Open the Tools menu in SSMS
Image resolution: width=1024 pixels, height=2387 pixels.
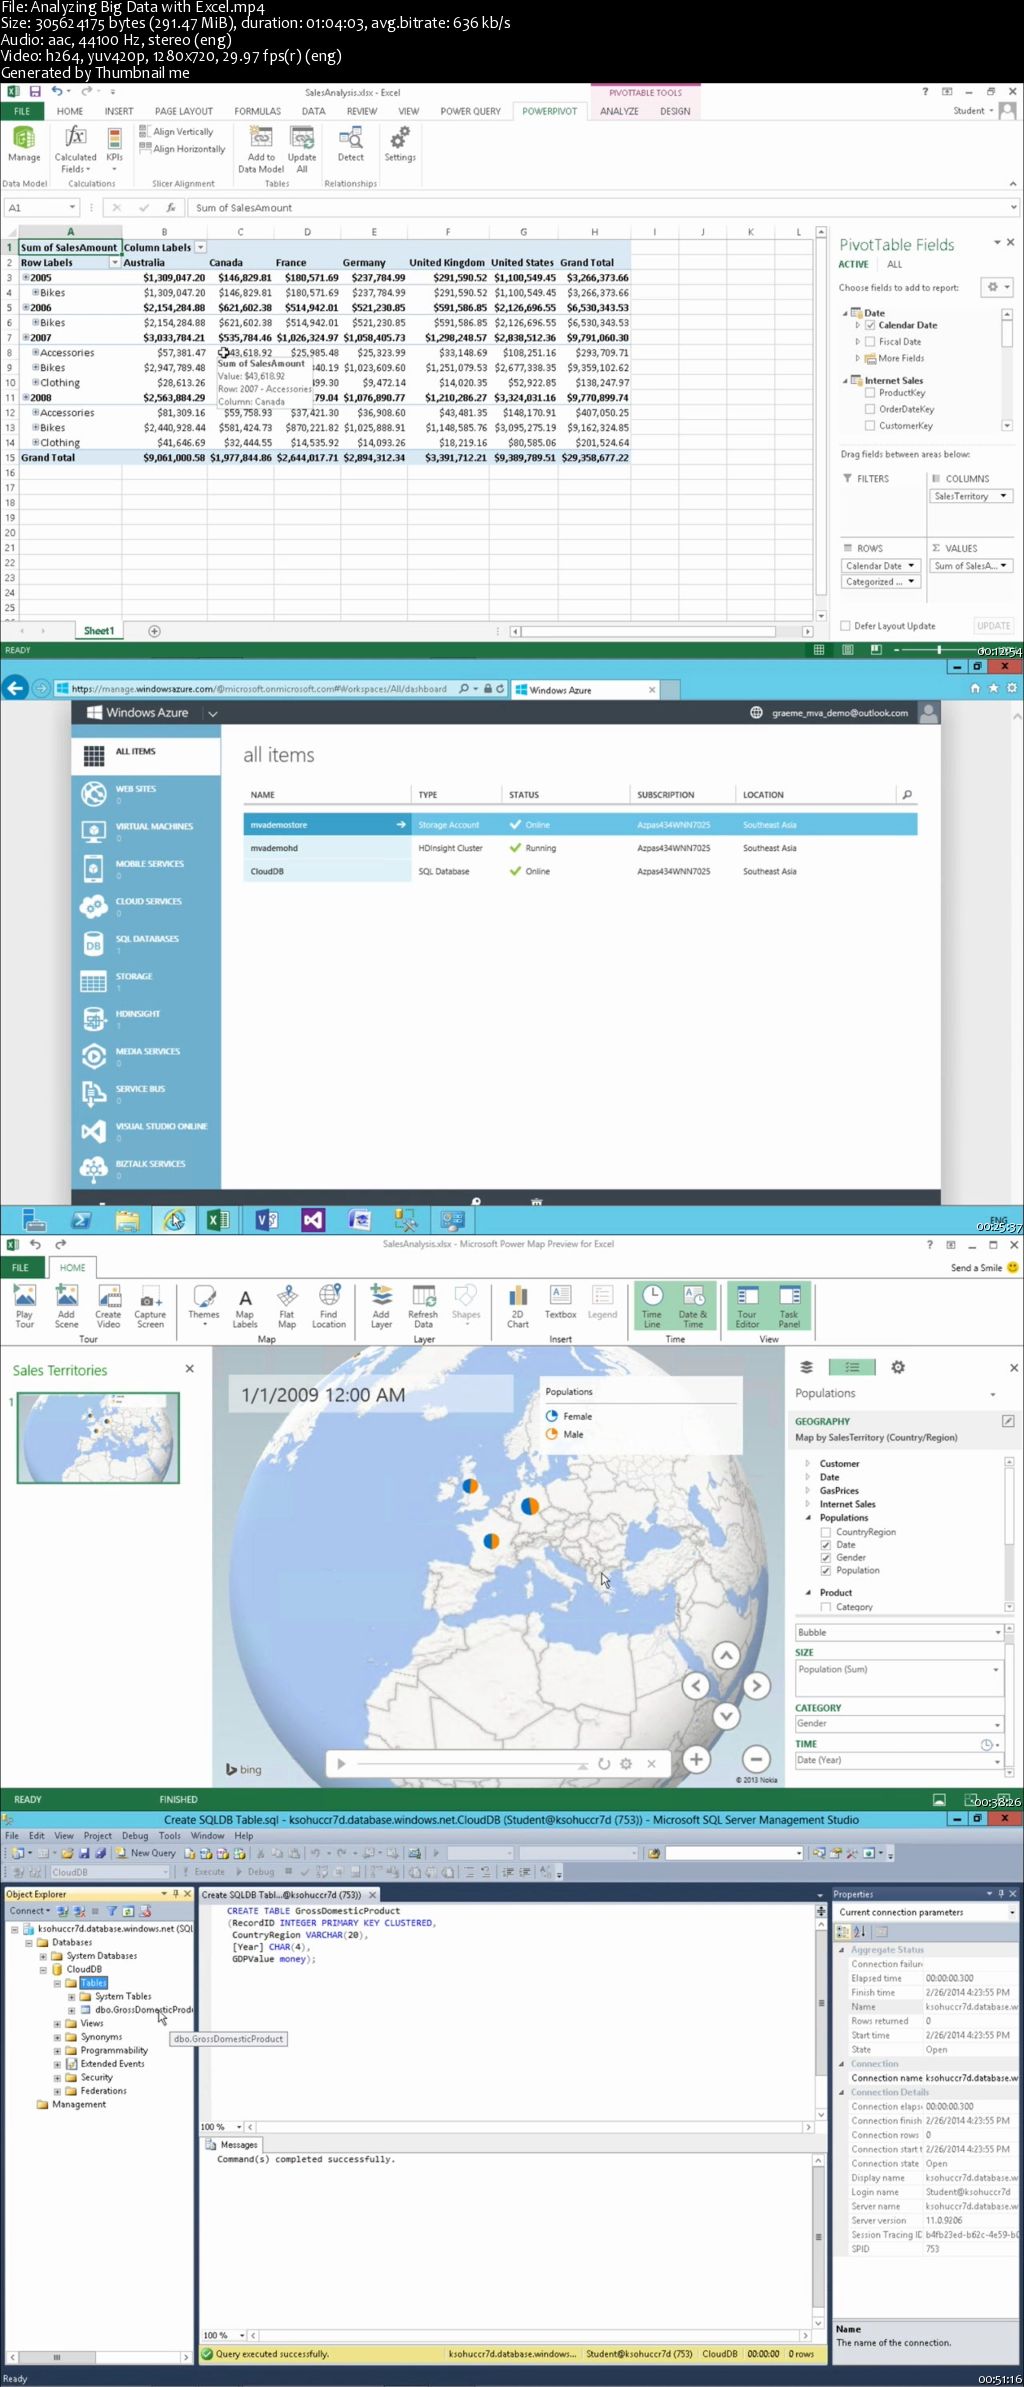[x=170, y=1836]
